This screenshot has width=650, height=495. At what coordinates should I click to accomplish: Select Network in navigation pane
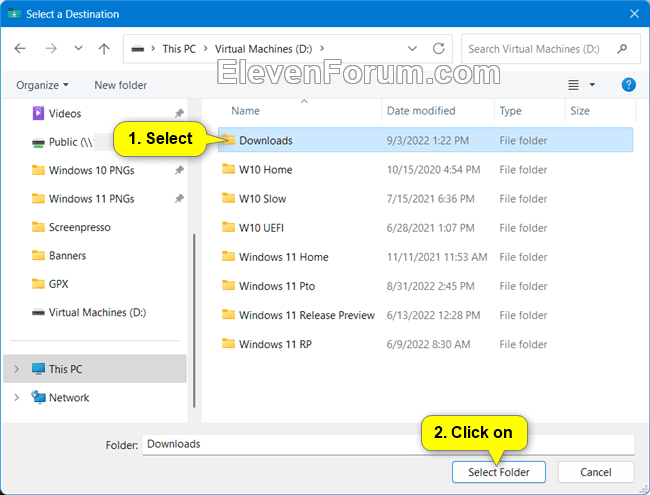[x=68, y=398]
